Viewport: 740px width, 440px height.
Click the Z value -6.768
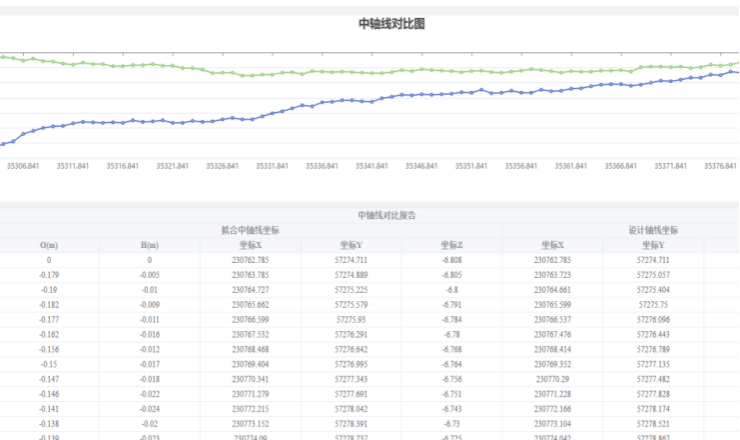coord(452,349)
